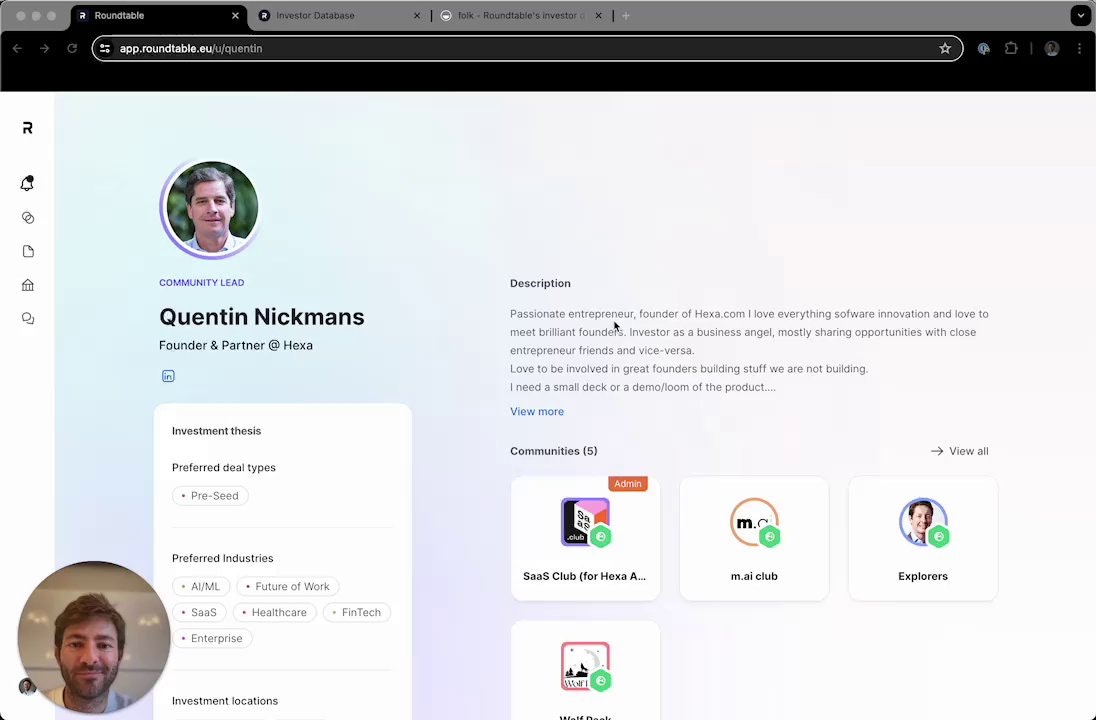The height and width of the screenshot is (720, 1096).
Task: Click the SaaS industry tag
Action: (x=199, y=612)
